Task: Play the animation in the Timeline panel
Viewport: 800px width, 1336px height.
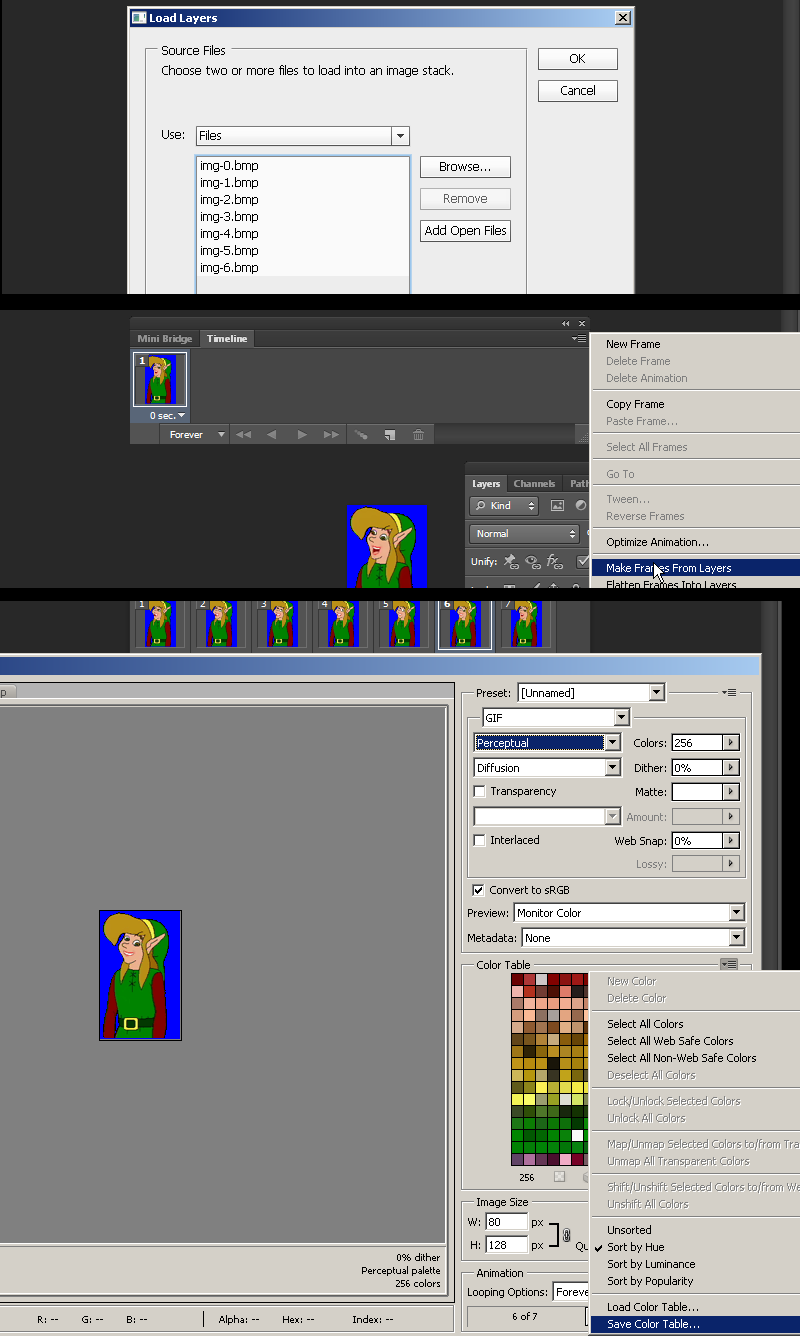Action: [302, 435]
